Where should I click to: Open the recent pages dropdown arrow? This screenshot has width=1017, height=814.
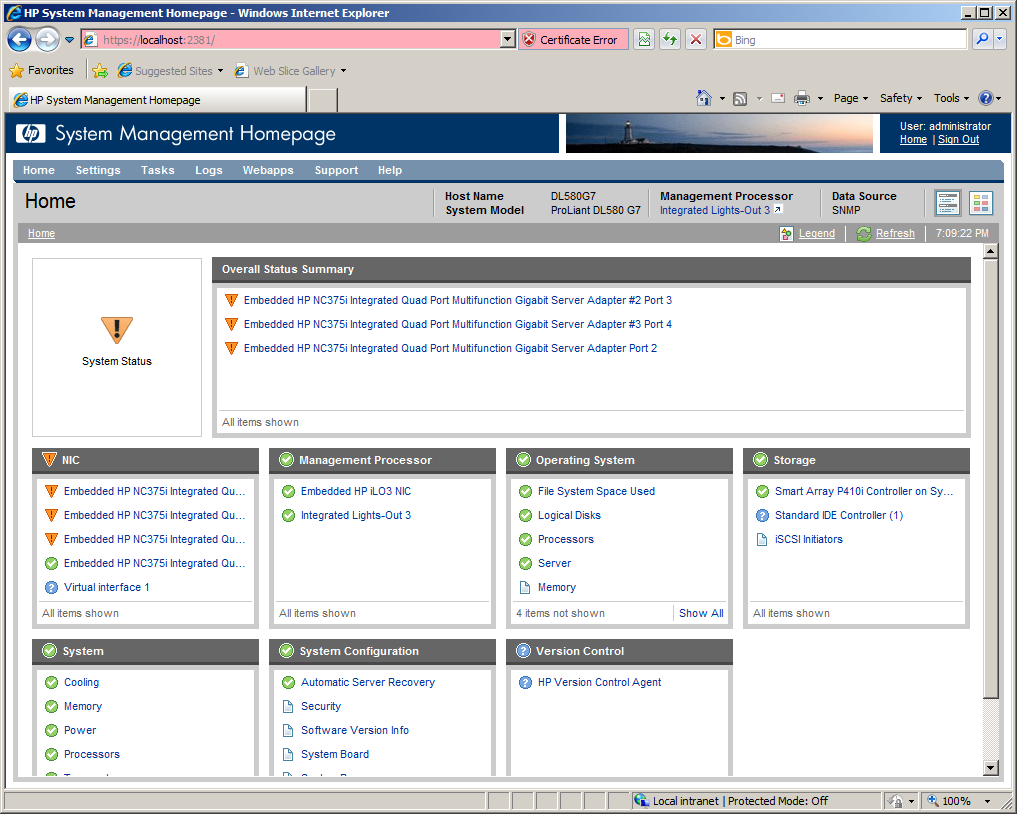point(69,40)
